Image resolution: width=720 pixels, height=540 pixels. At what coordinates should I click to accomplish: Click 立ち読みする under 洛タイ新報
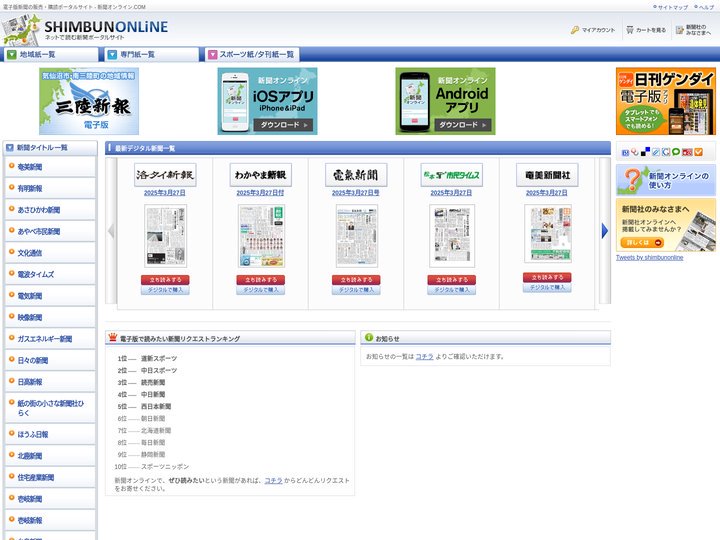pyautogui.click(x=165, y=280)
